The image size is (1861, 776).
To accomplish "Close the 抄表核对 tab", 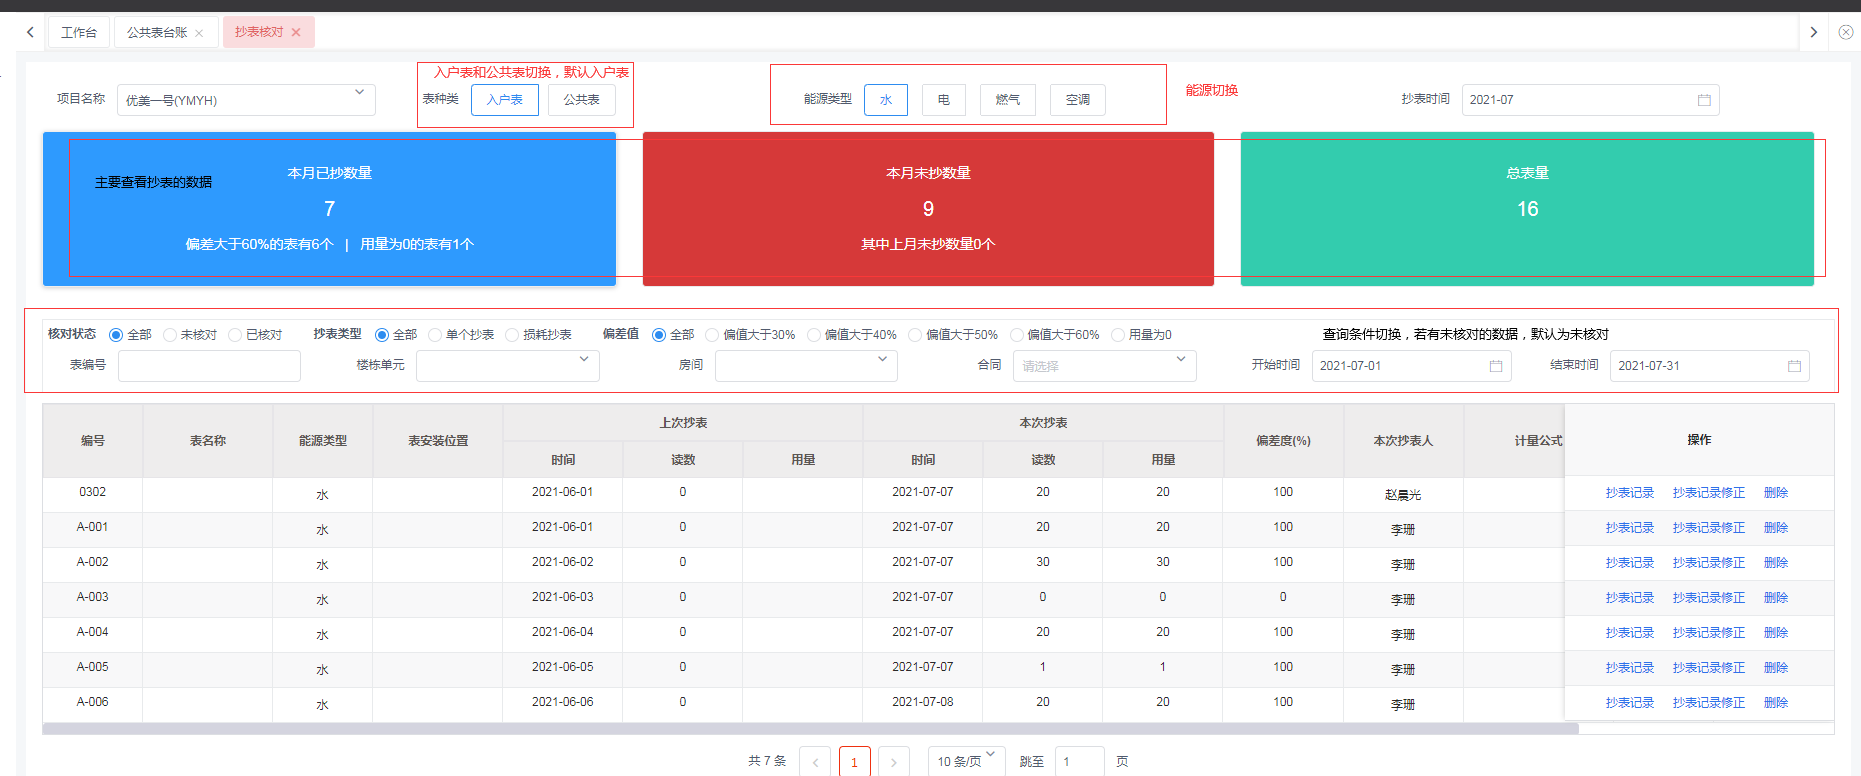I will (x=296, y=32).
